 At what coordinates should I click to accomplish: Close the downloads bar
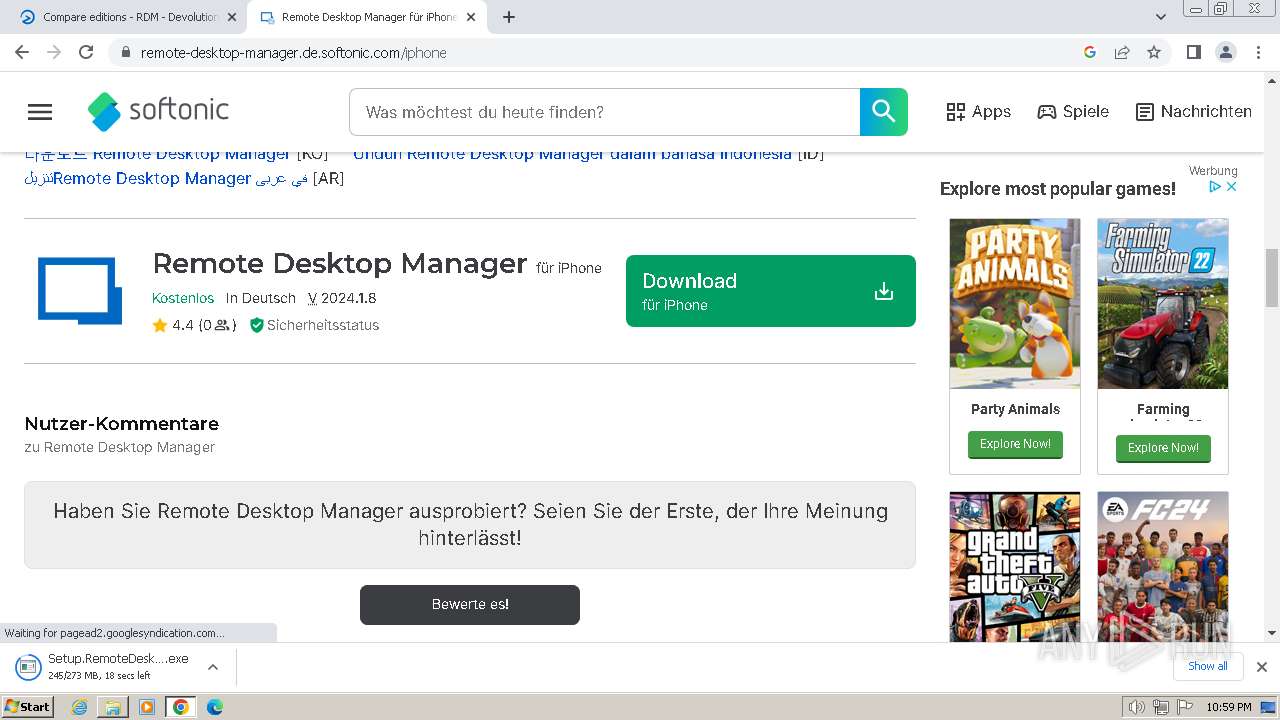click(x=1262, y=667)
